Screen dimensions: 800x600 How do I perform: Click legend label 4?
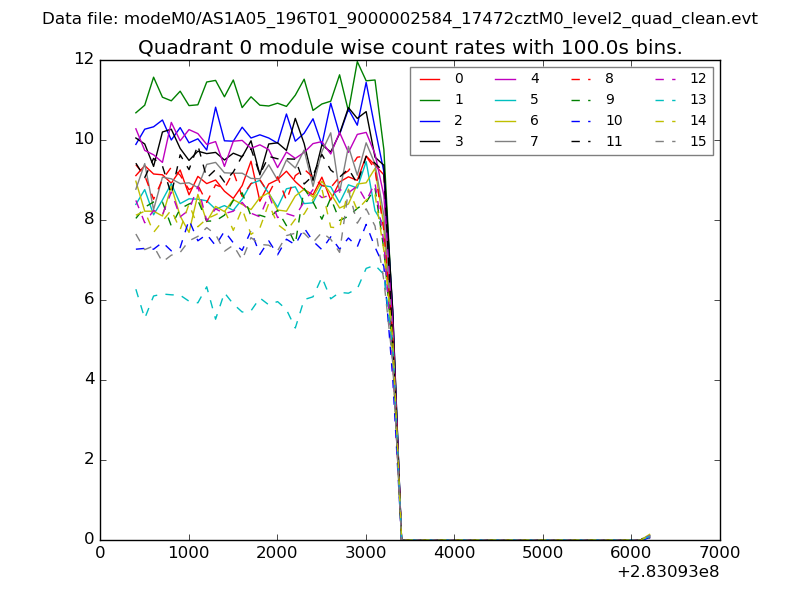tap(534, 78)
